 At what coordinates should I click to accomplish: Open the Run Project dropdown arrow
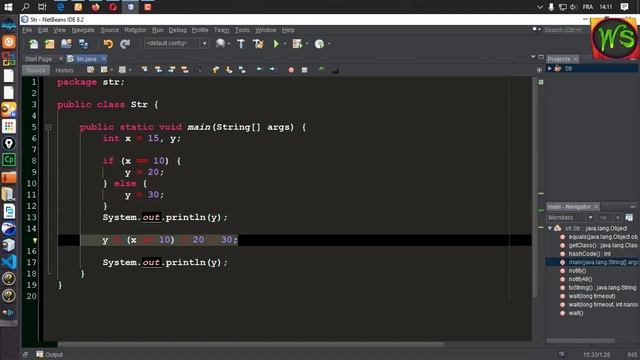click(x=285, y=44)
